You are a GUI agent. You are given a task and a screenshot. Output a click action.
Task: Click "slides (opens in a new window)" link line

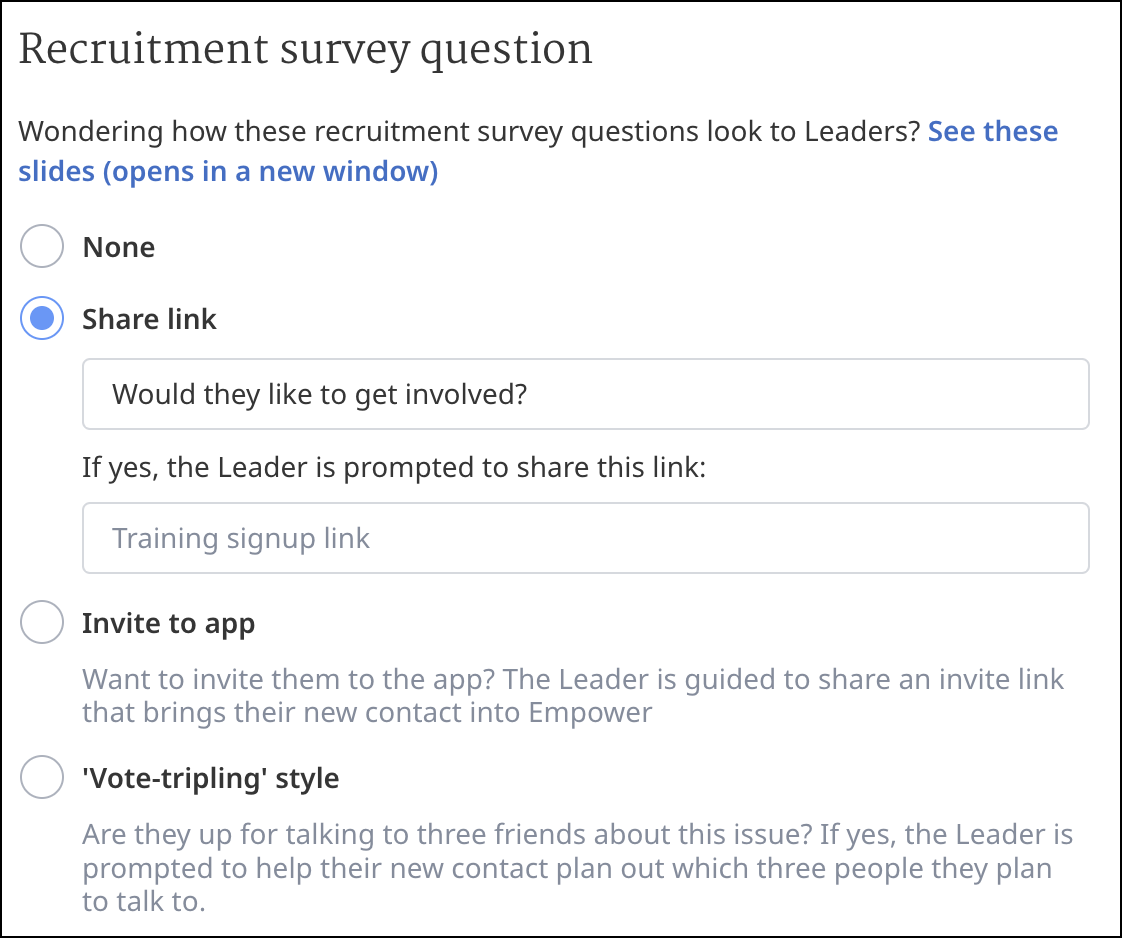[x=228, y=172]
